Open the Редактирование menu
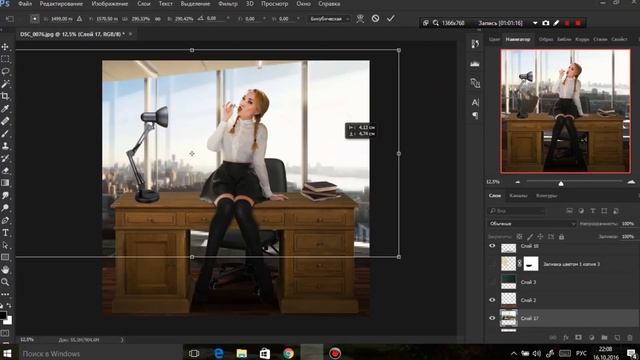Viewport: 640px width, 360px height. 61,4
